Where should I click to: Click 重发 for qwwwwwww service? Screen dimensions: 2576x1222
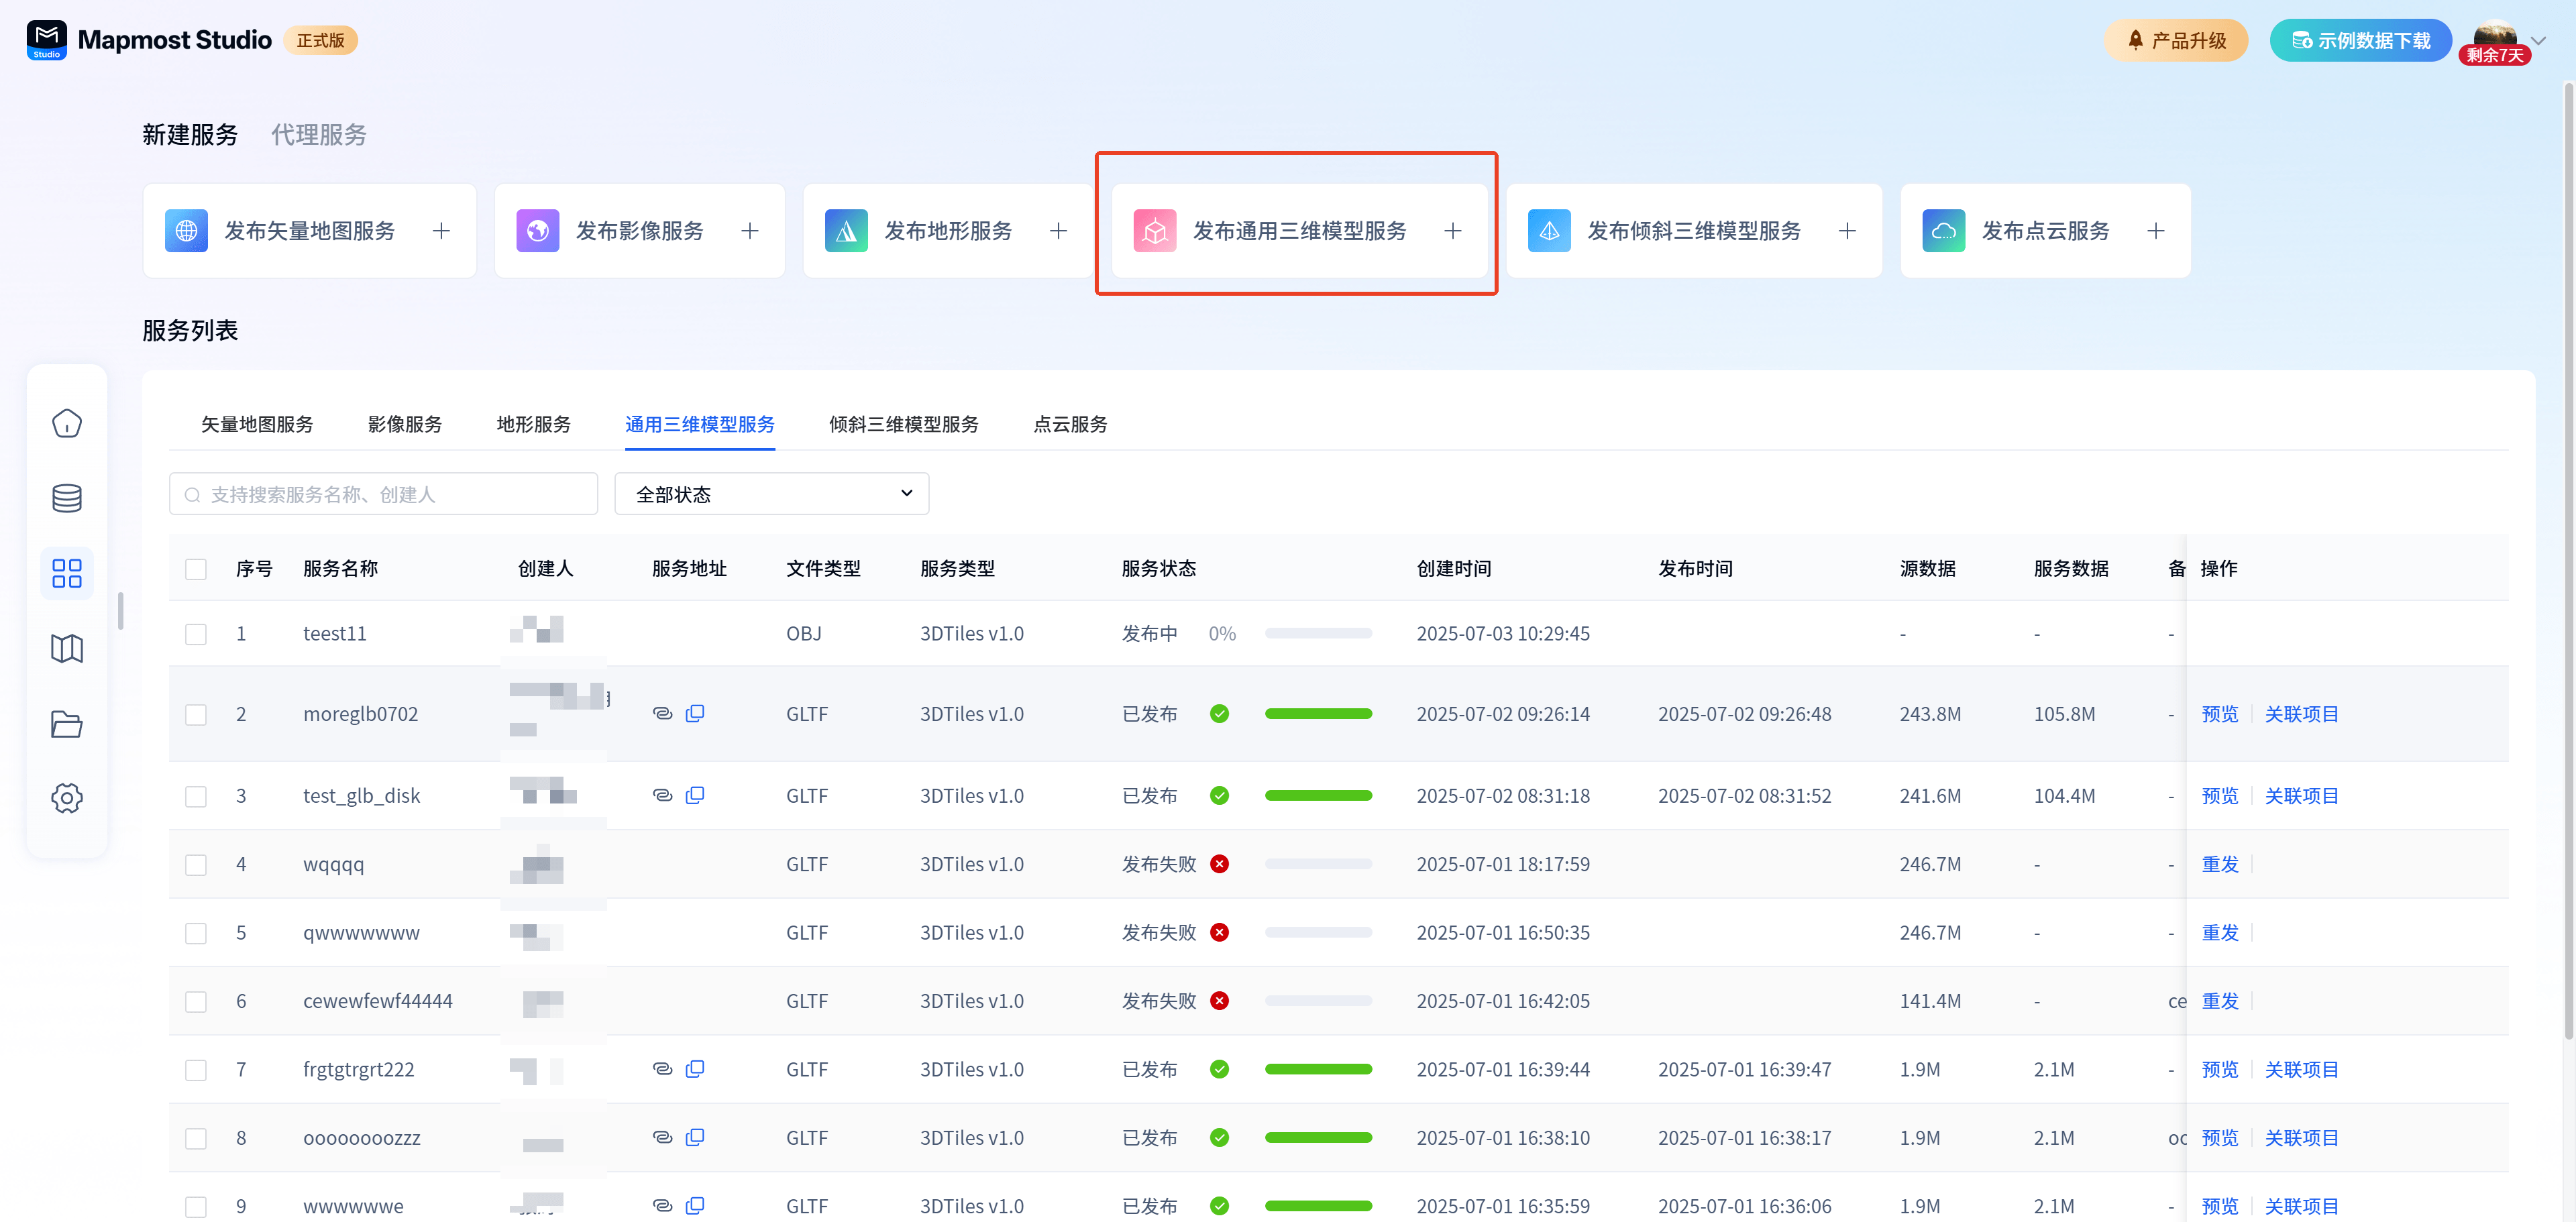click(x=2219, y=932)
